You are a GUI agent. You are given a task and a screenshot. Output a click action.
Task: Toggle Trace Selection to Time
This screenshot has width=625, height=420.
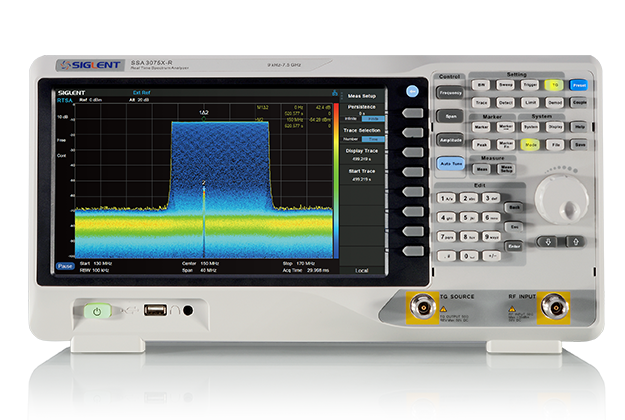coord(371,140)
